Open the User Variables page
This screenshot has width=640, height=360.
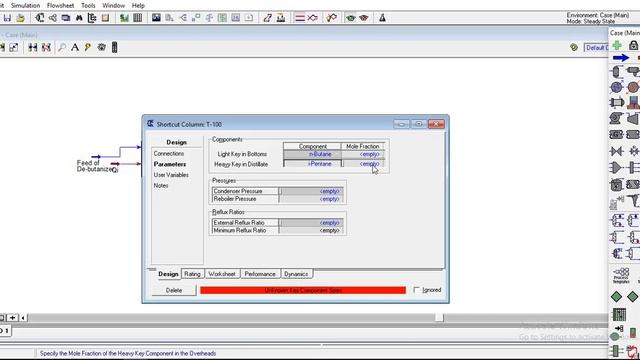171,175
